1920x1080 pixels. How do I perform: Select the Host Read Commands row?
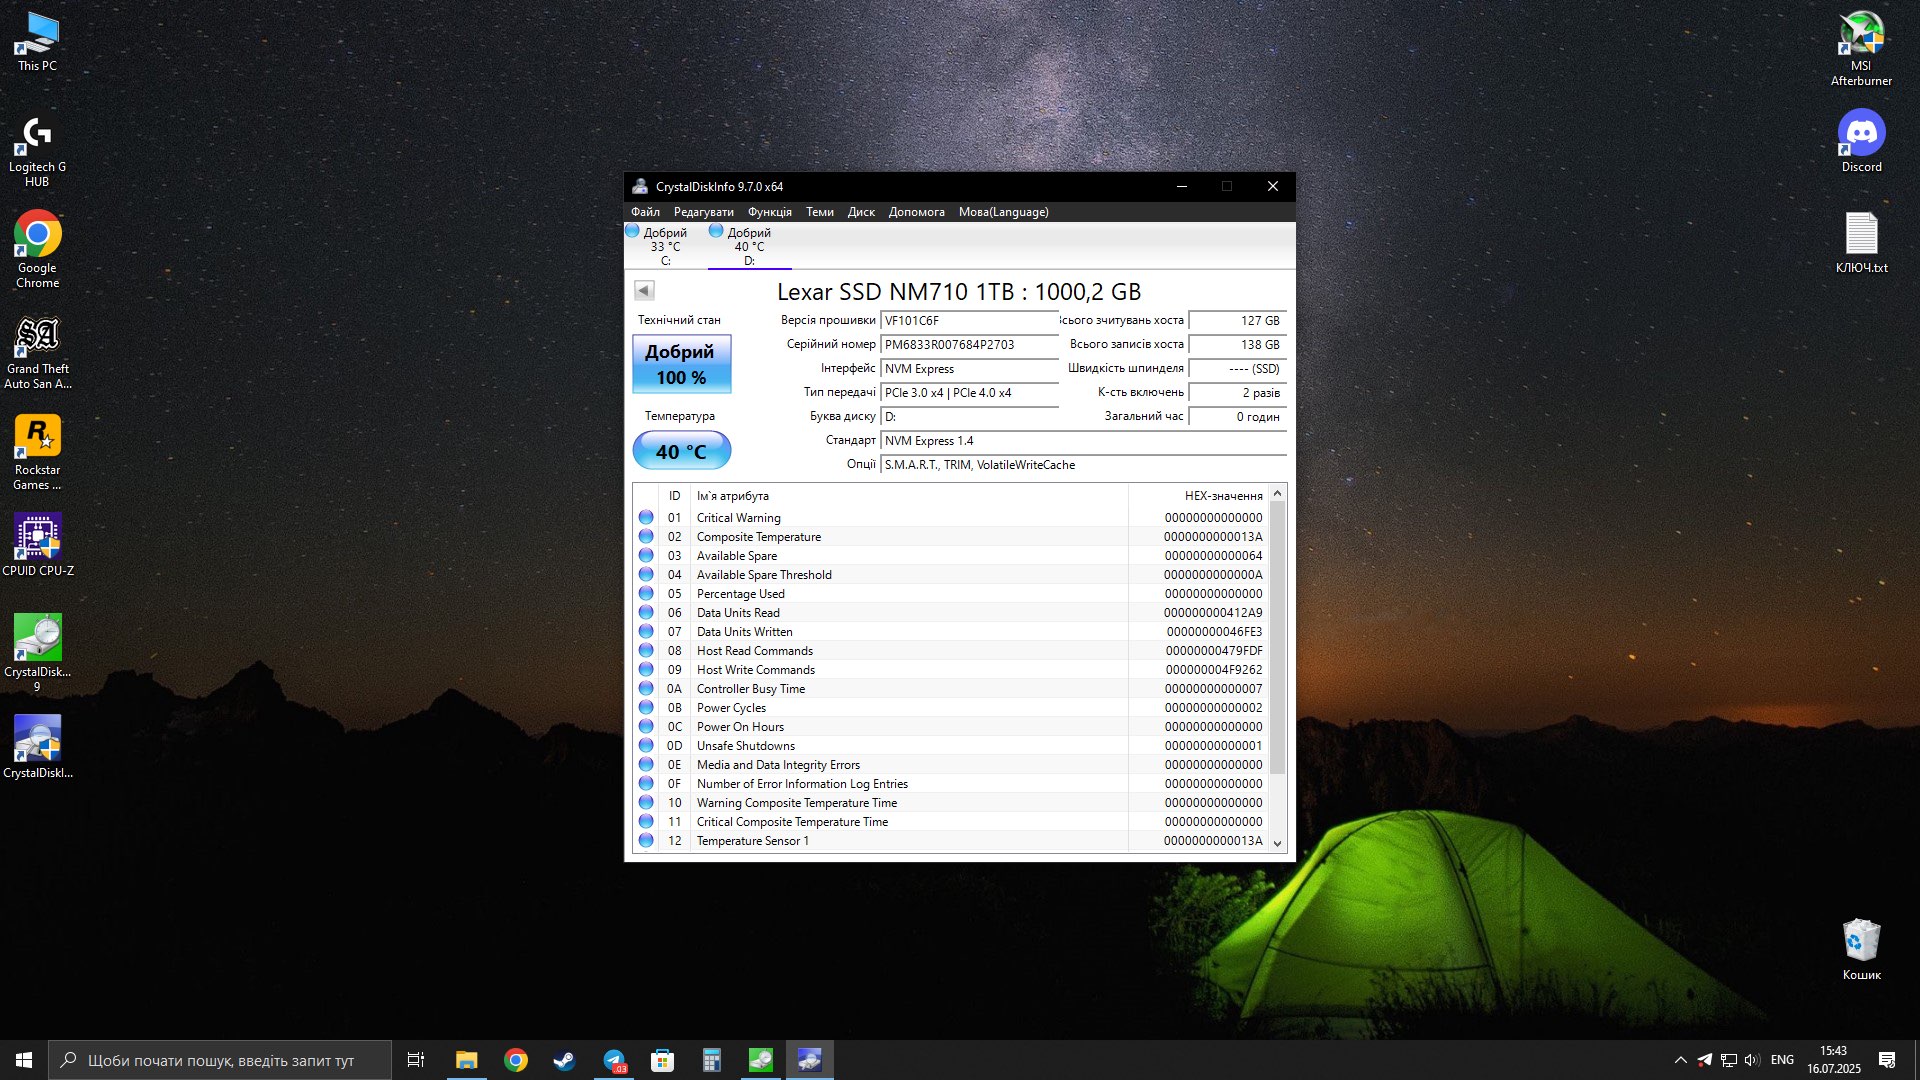point(950,651)
